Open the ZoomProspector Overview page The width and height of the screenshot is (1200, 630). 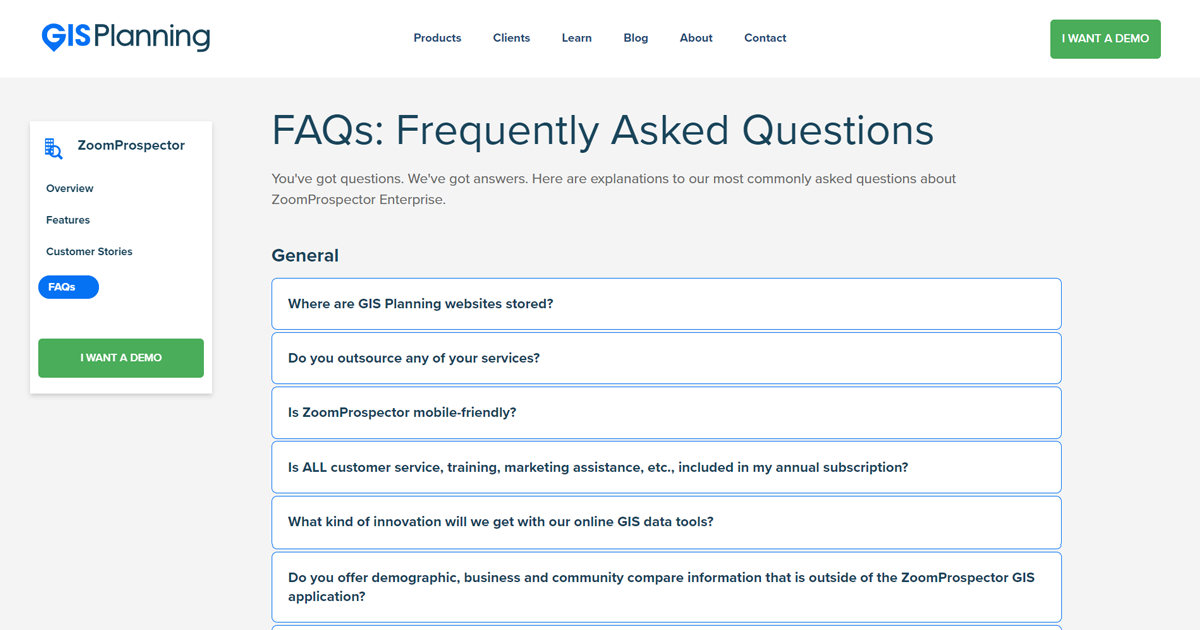69,188
